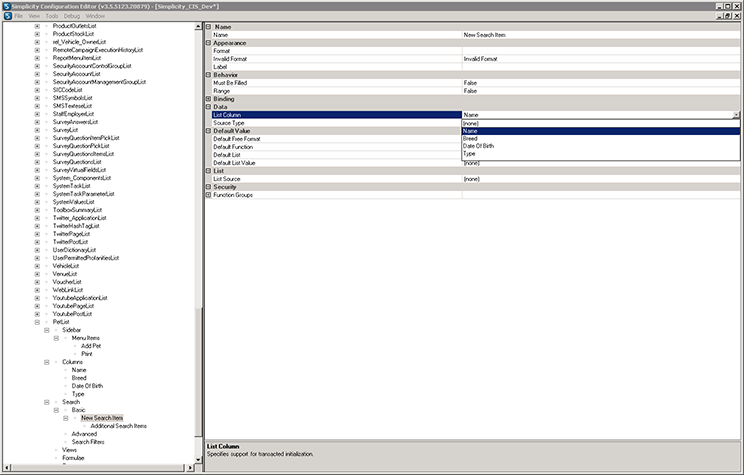Screen dimensions: 744x475
Task: Select the WebLinkList tree item
Action: point(68,290)
